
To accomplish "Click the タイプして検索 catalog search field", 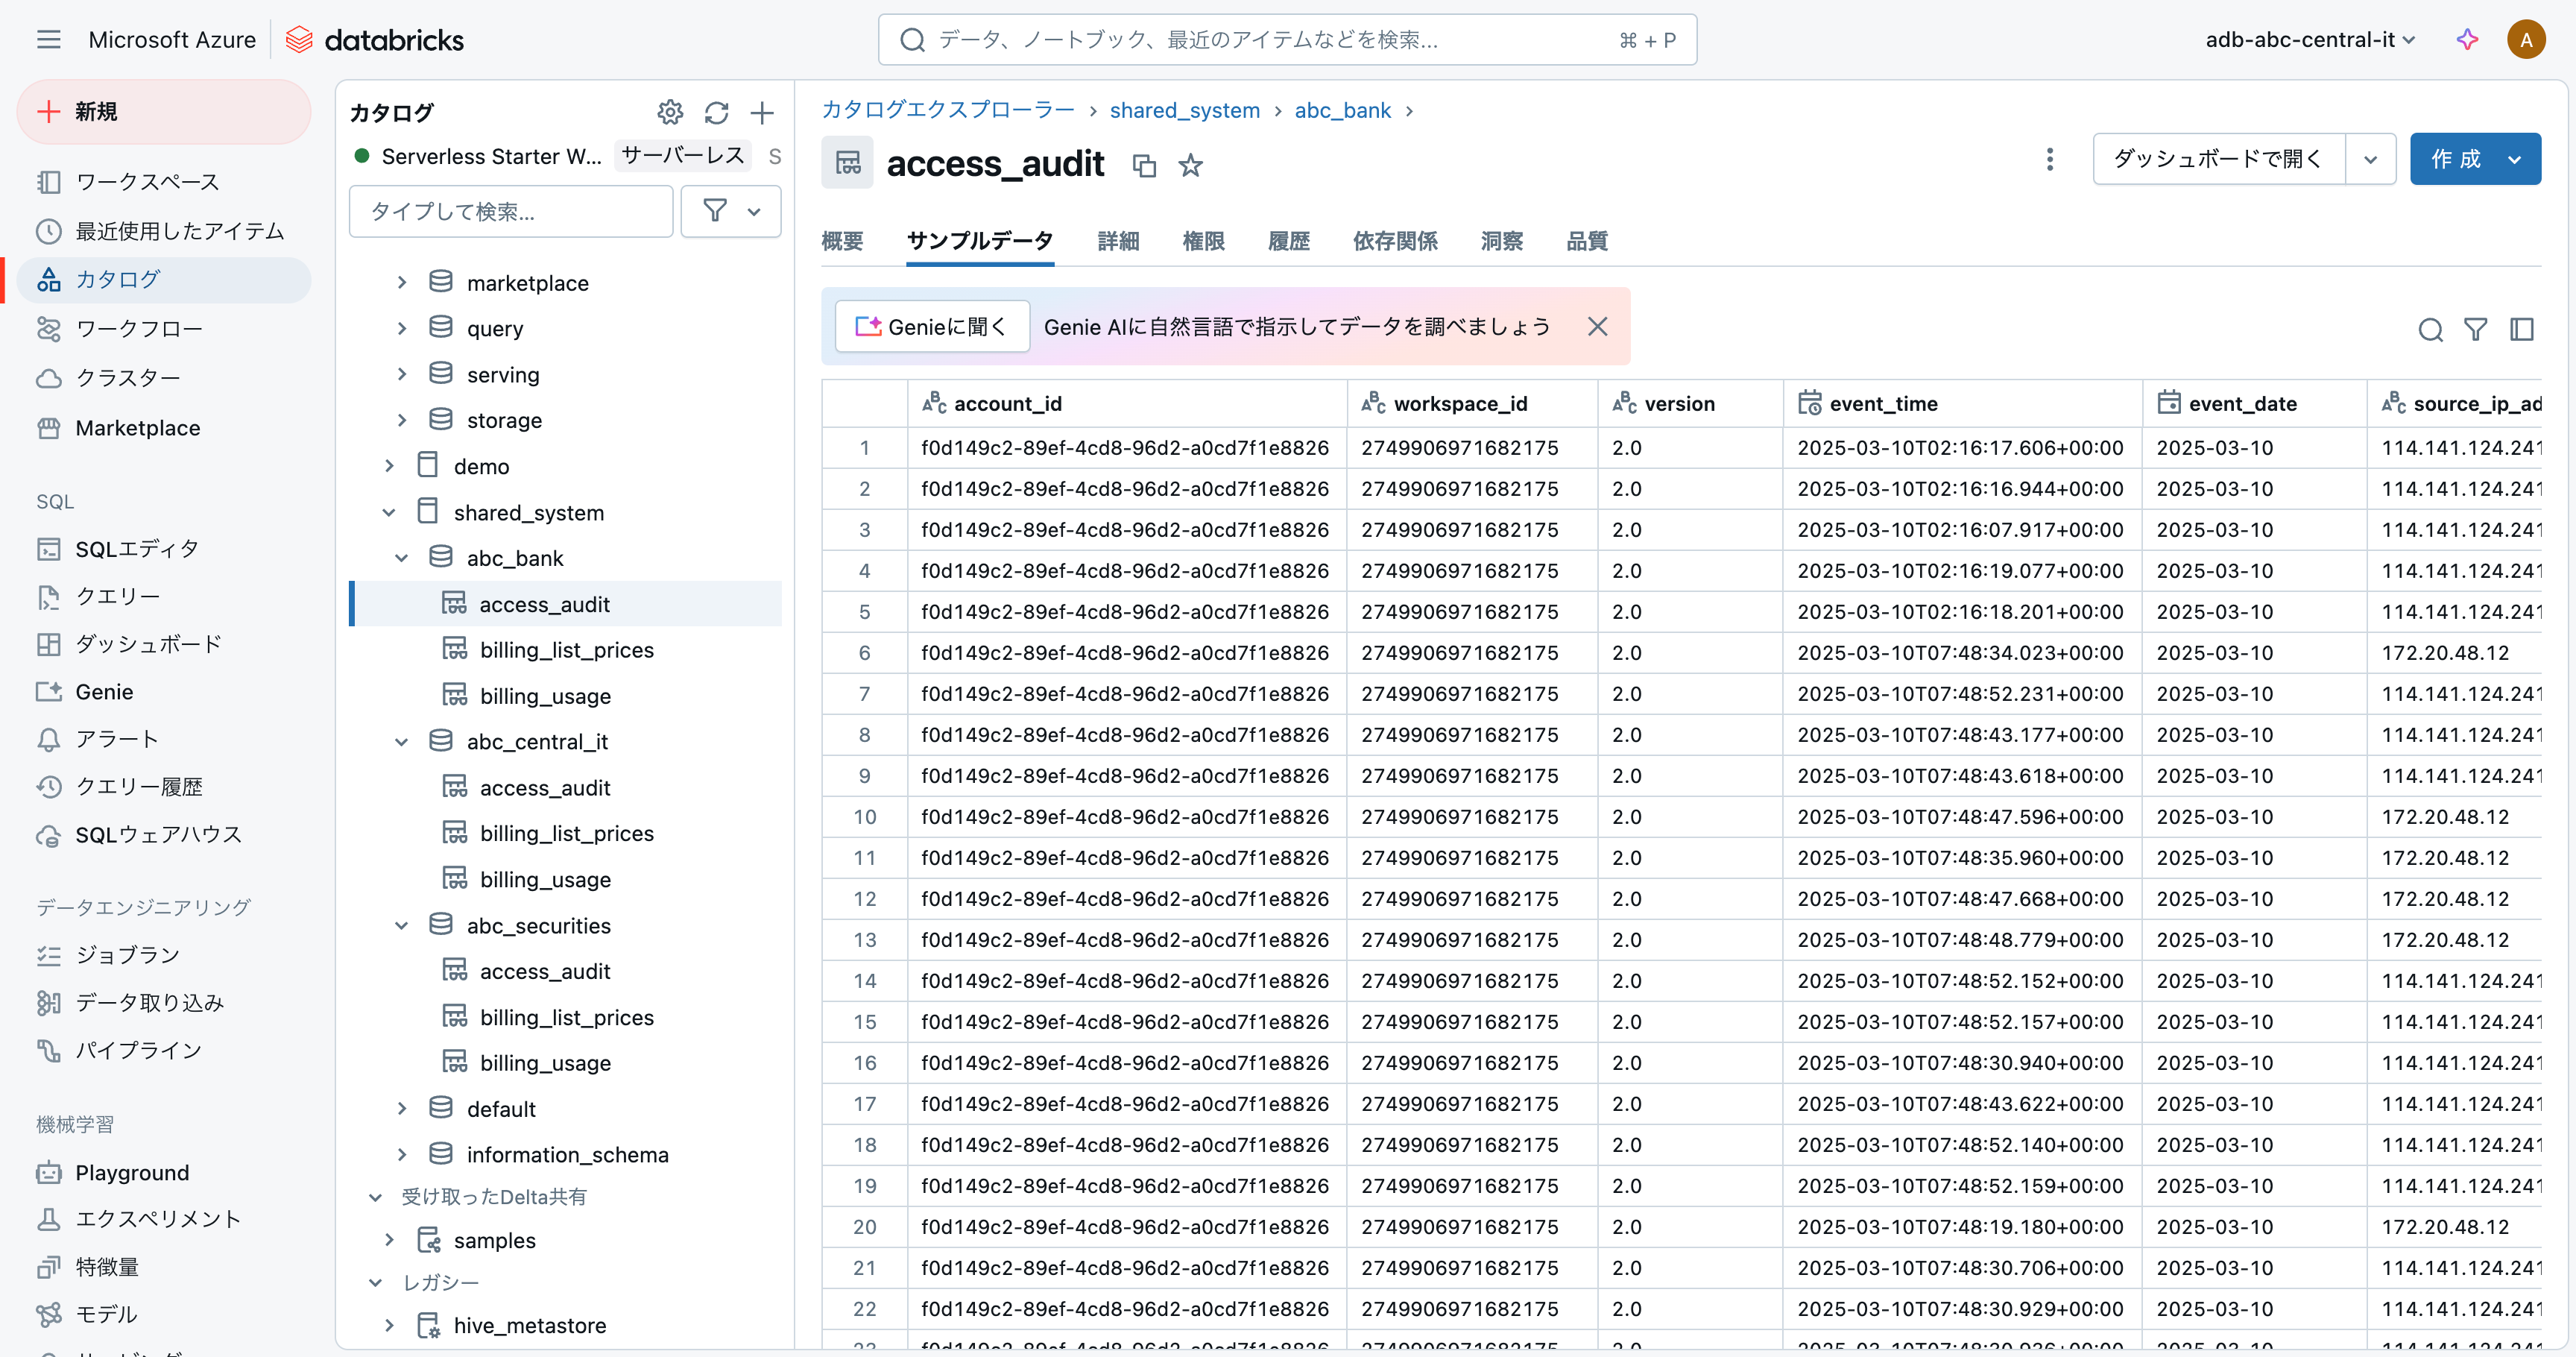I will coord(511,211).
